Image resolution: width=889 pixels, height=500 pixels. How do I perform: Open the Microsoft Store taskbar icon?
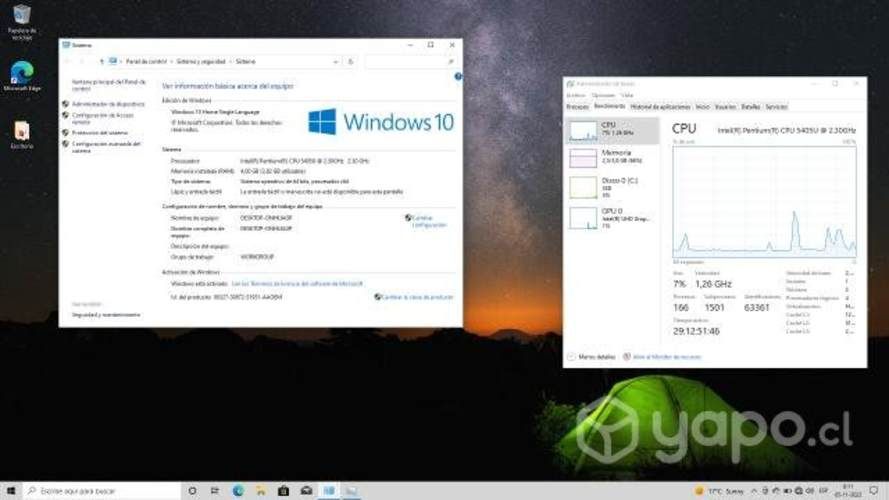(284, 491)
